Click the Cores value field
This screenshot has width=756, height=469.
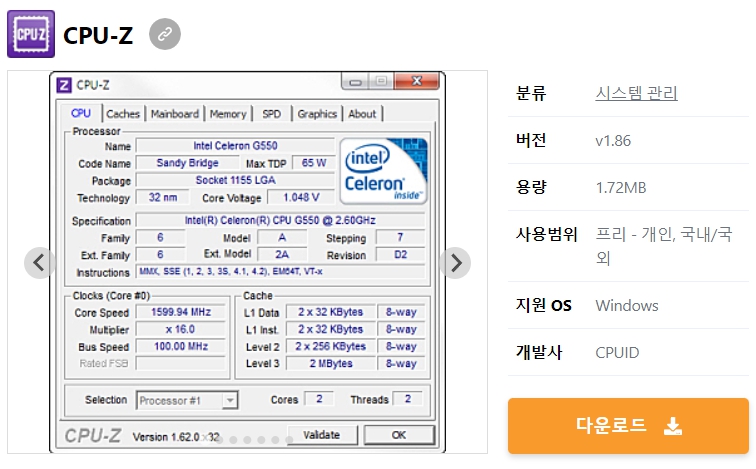(319, 399)
